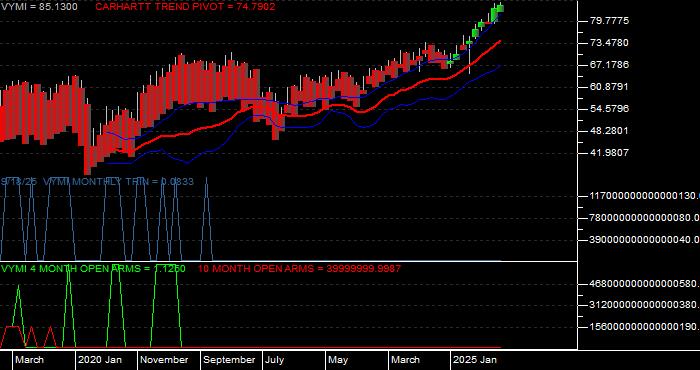The image size is (700, 370).
Task: Select the VYMI 4 MONTH OPEN ARMS label
Action: [x=93, y=269]
